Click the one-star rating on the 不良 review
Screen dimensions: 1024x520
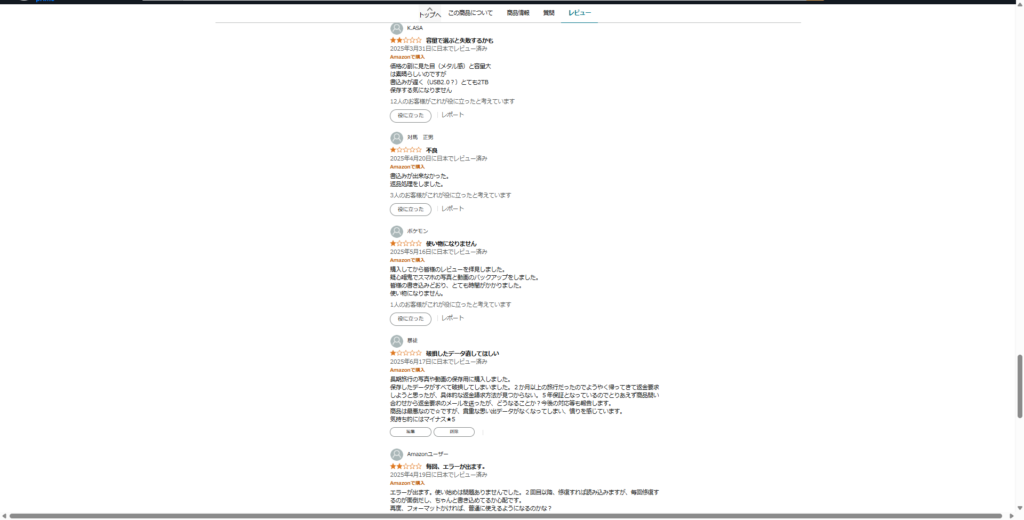[406, 150]
